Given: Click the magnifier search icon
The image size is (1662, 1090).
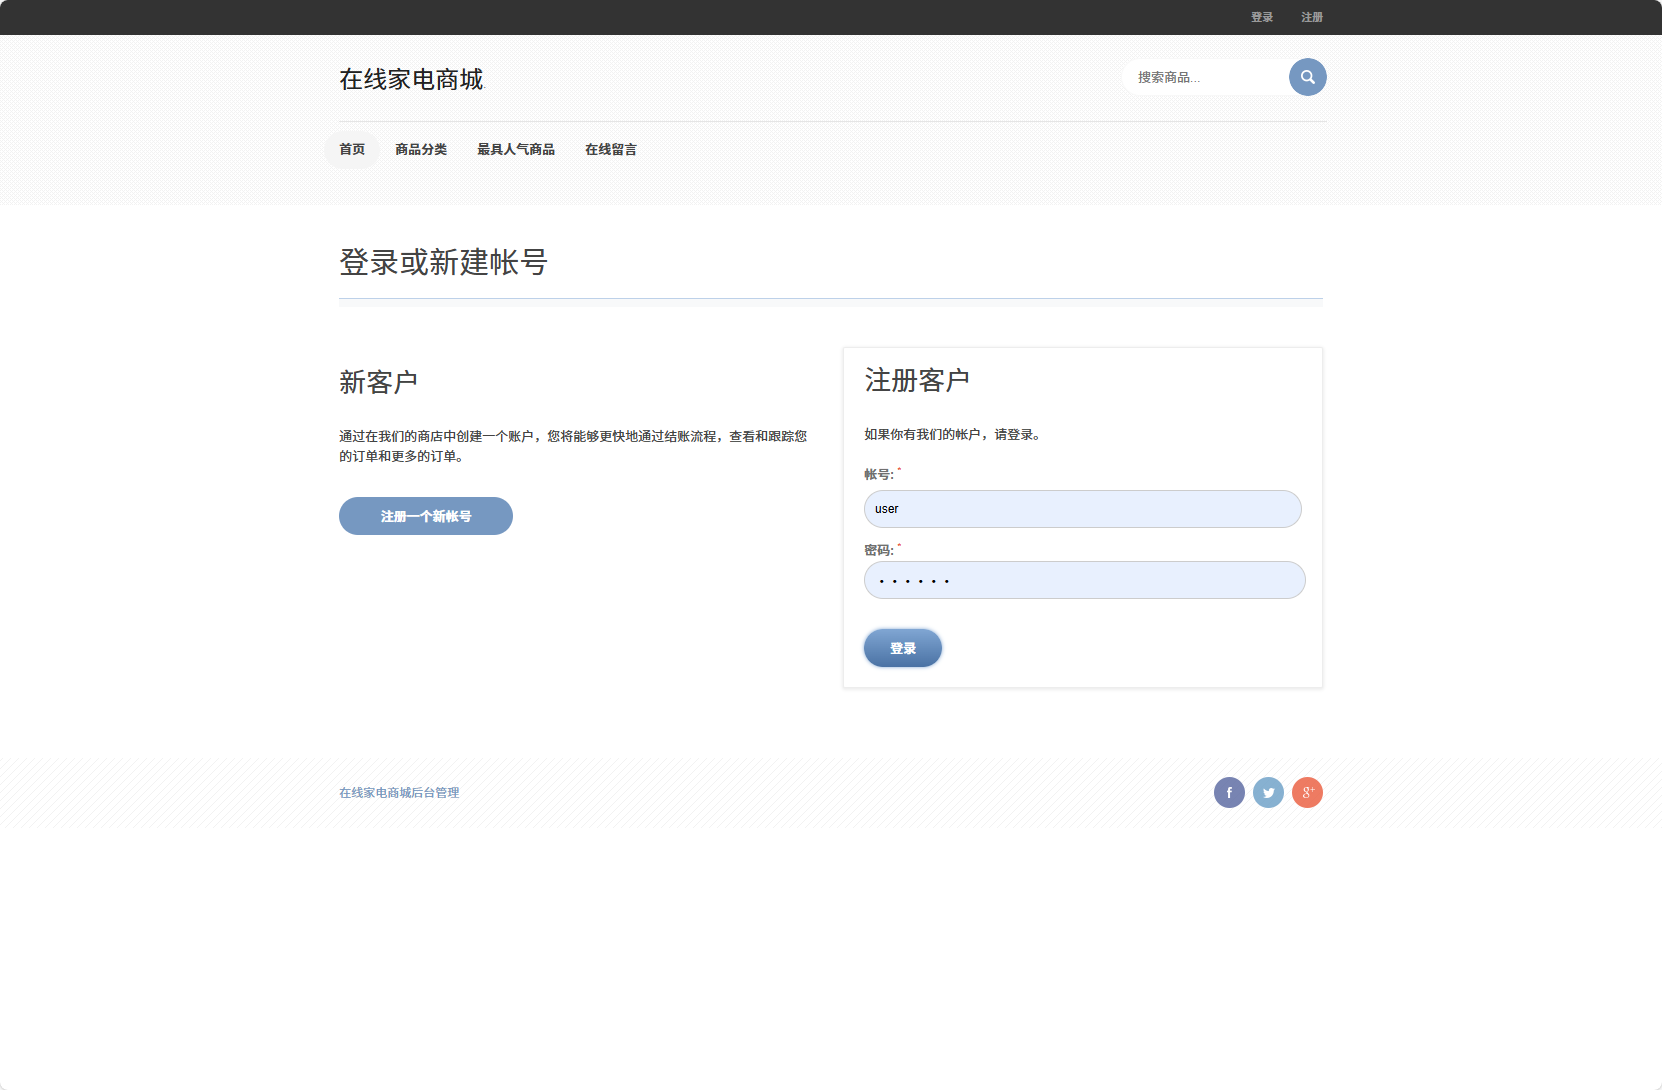Looking at the screenshot, I should 1307,77.
